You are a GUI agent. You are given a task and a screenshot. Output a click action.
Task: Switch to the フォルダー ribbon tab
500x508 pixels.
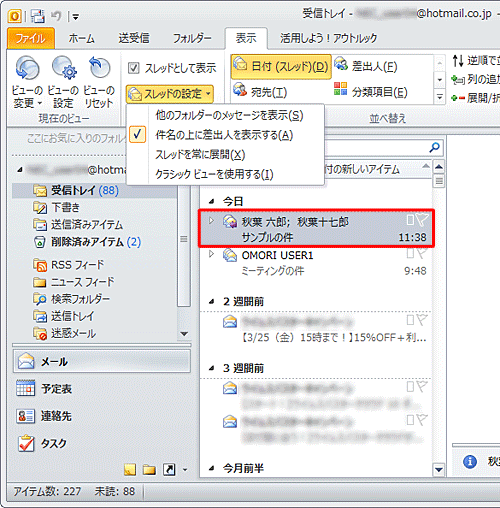(x=192, y=38)
